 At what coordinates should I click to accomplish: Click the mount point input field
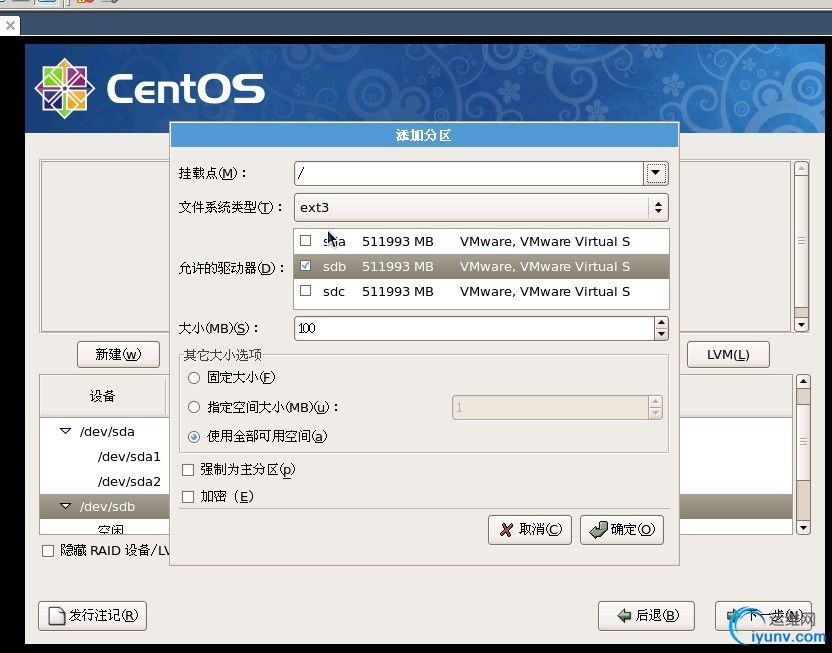click(x=469, y=173)
